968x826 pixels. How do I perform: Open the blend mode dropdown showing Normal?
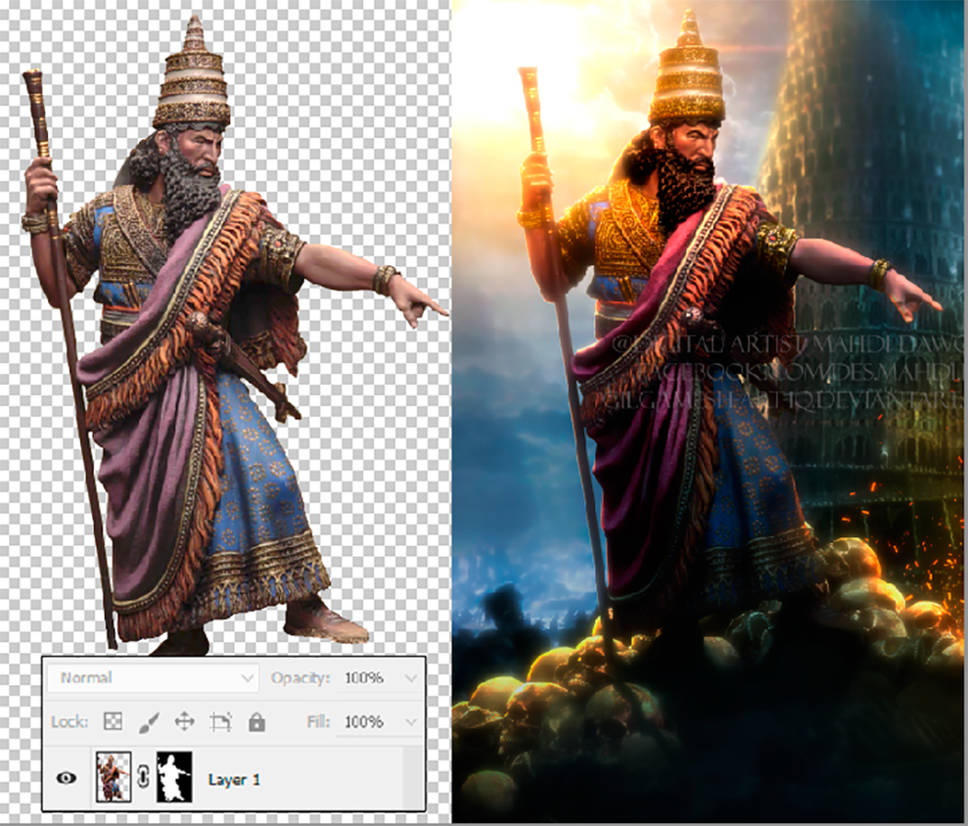coord(150,678)
